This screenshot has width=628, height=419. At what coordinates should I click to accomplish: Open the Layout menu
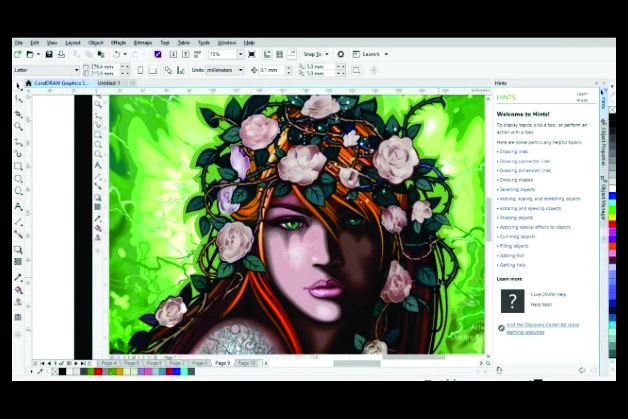[x=73, y=42]
